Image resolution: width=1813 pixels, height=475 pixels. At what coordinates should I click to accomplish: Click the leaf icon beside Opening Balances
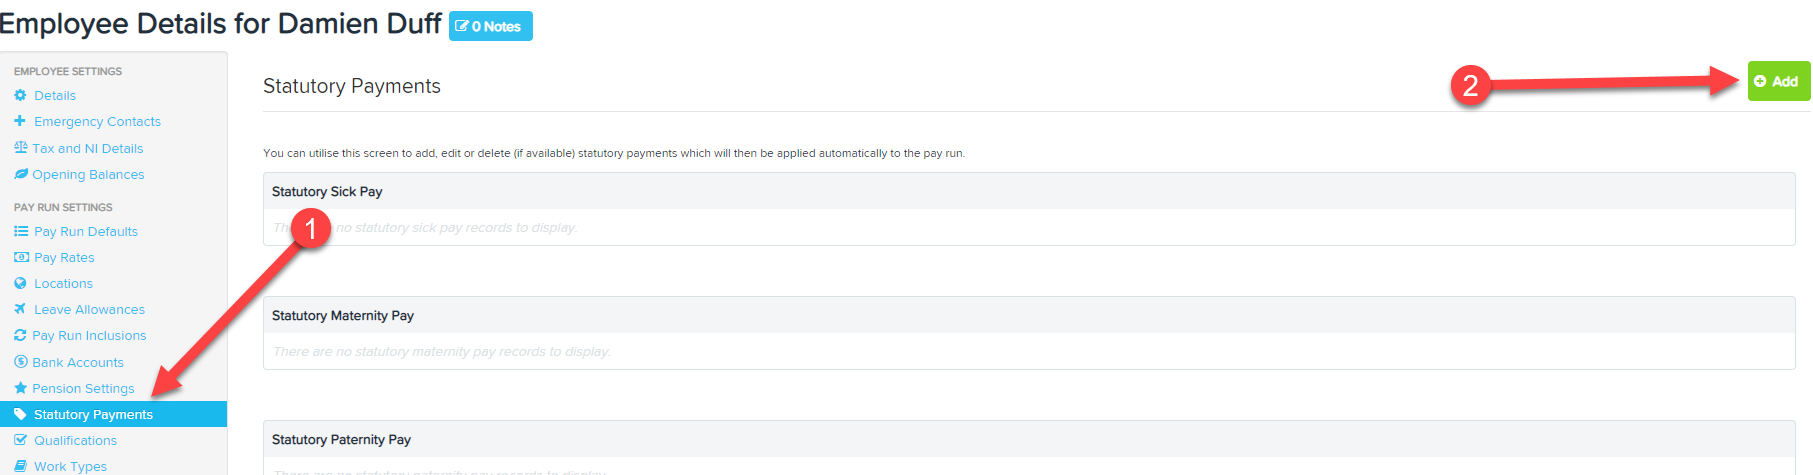20,174
